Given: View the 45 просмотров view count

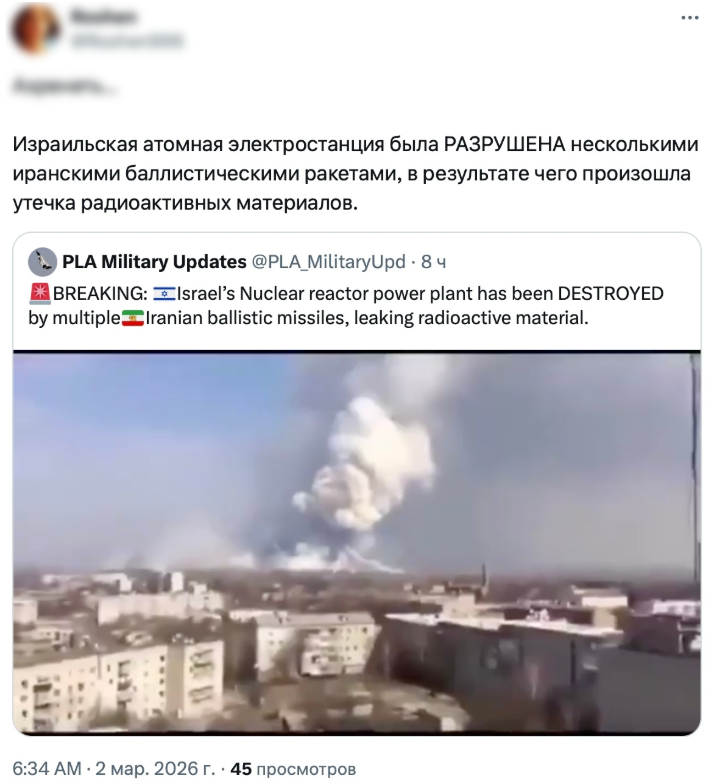Looking at the screenshot, I should coord(293,769).
